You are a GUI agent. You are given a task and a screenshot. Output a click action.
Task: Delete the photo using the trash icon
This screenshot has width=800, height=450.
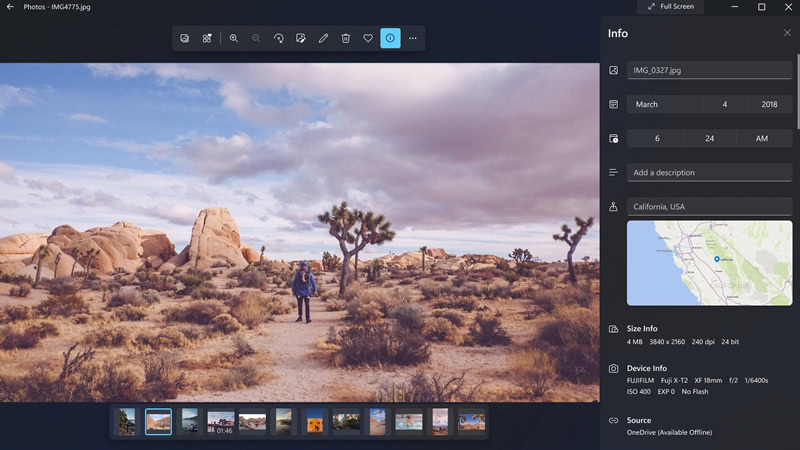click(x=346, y=38)
